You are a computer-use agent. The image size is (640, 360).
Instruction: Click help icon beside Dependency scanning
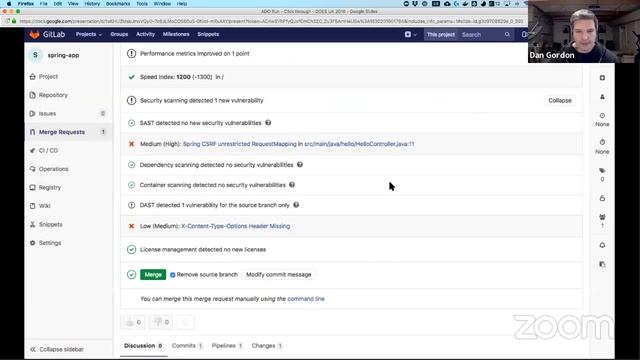coord(300,164)
